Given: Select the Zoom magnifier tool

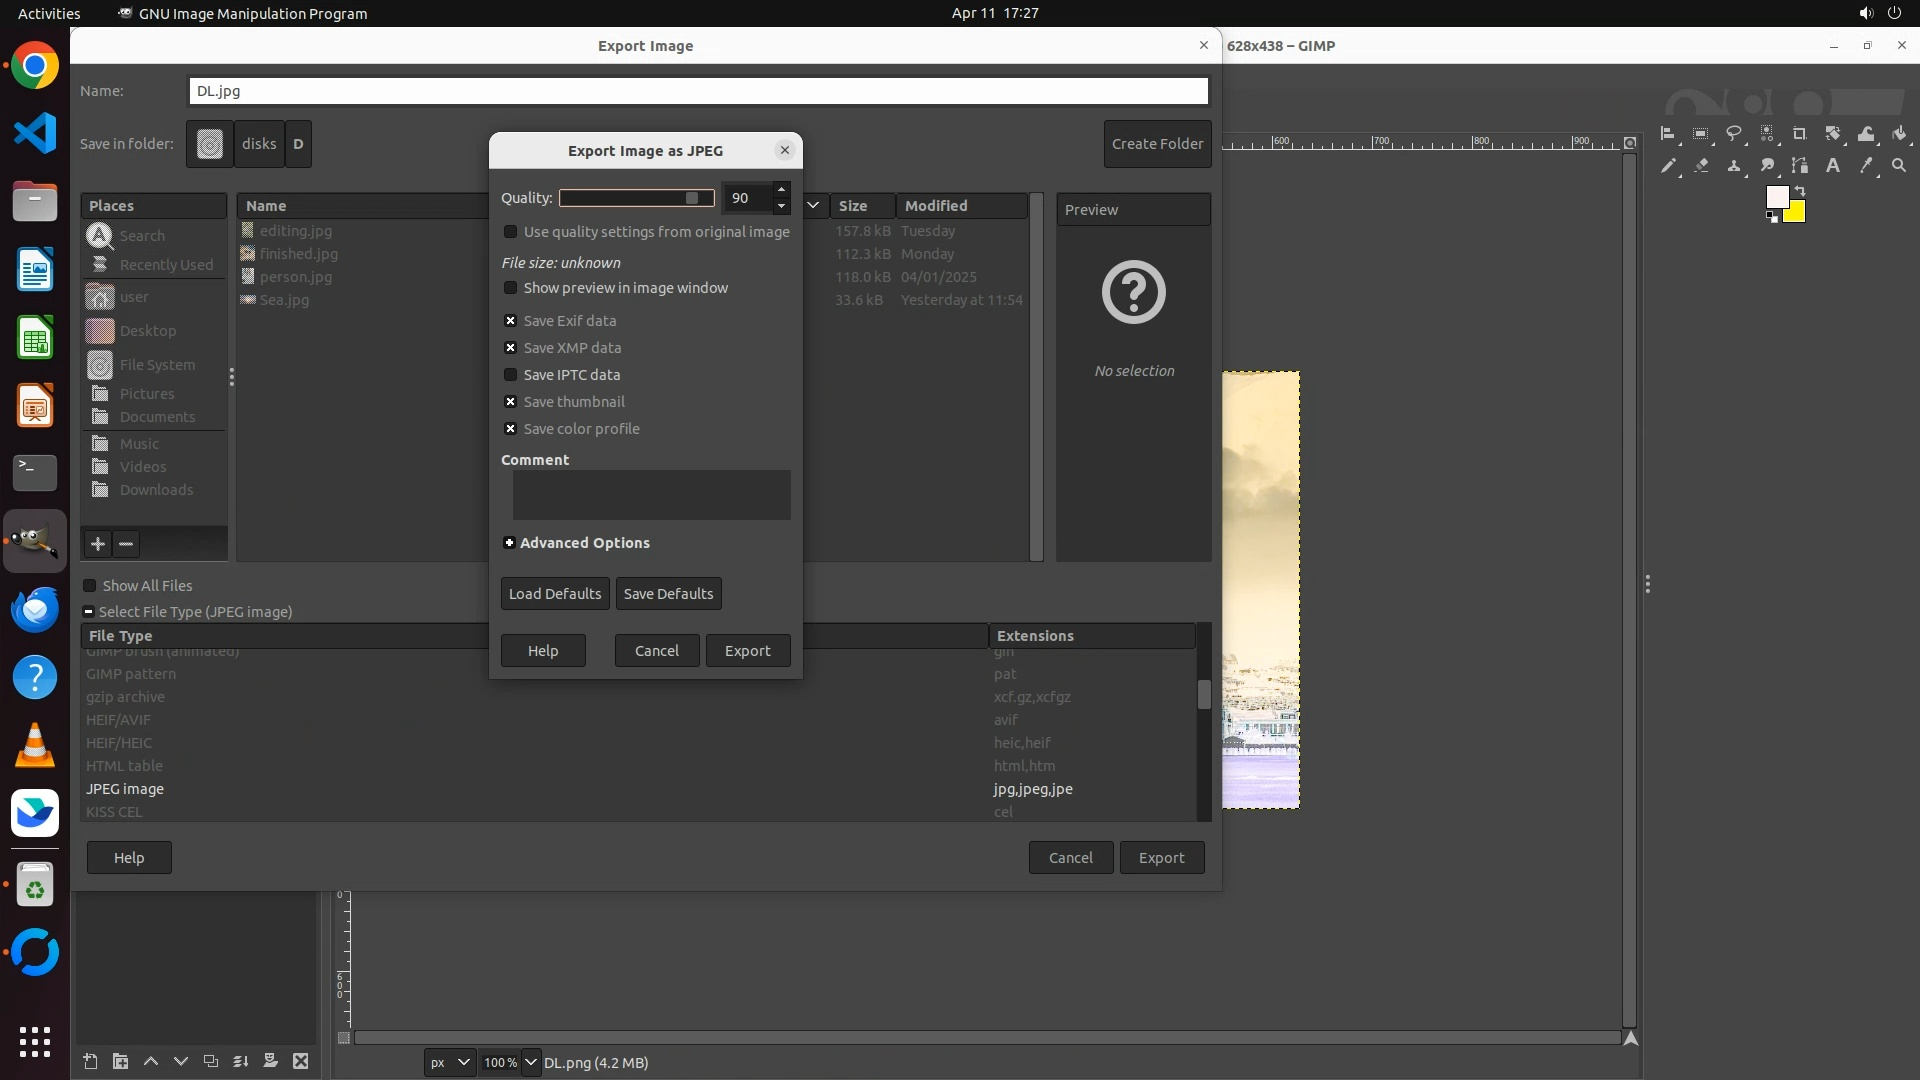Looking at the screenshot, I should [x=1899, y=166].
